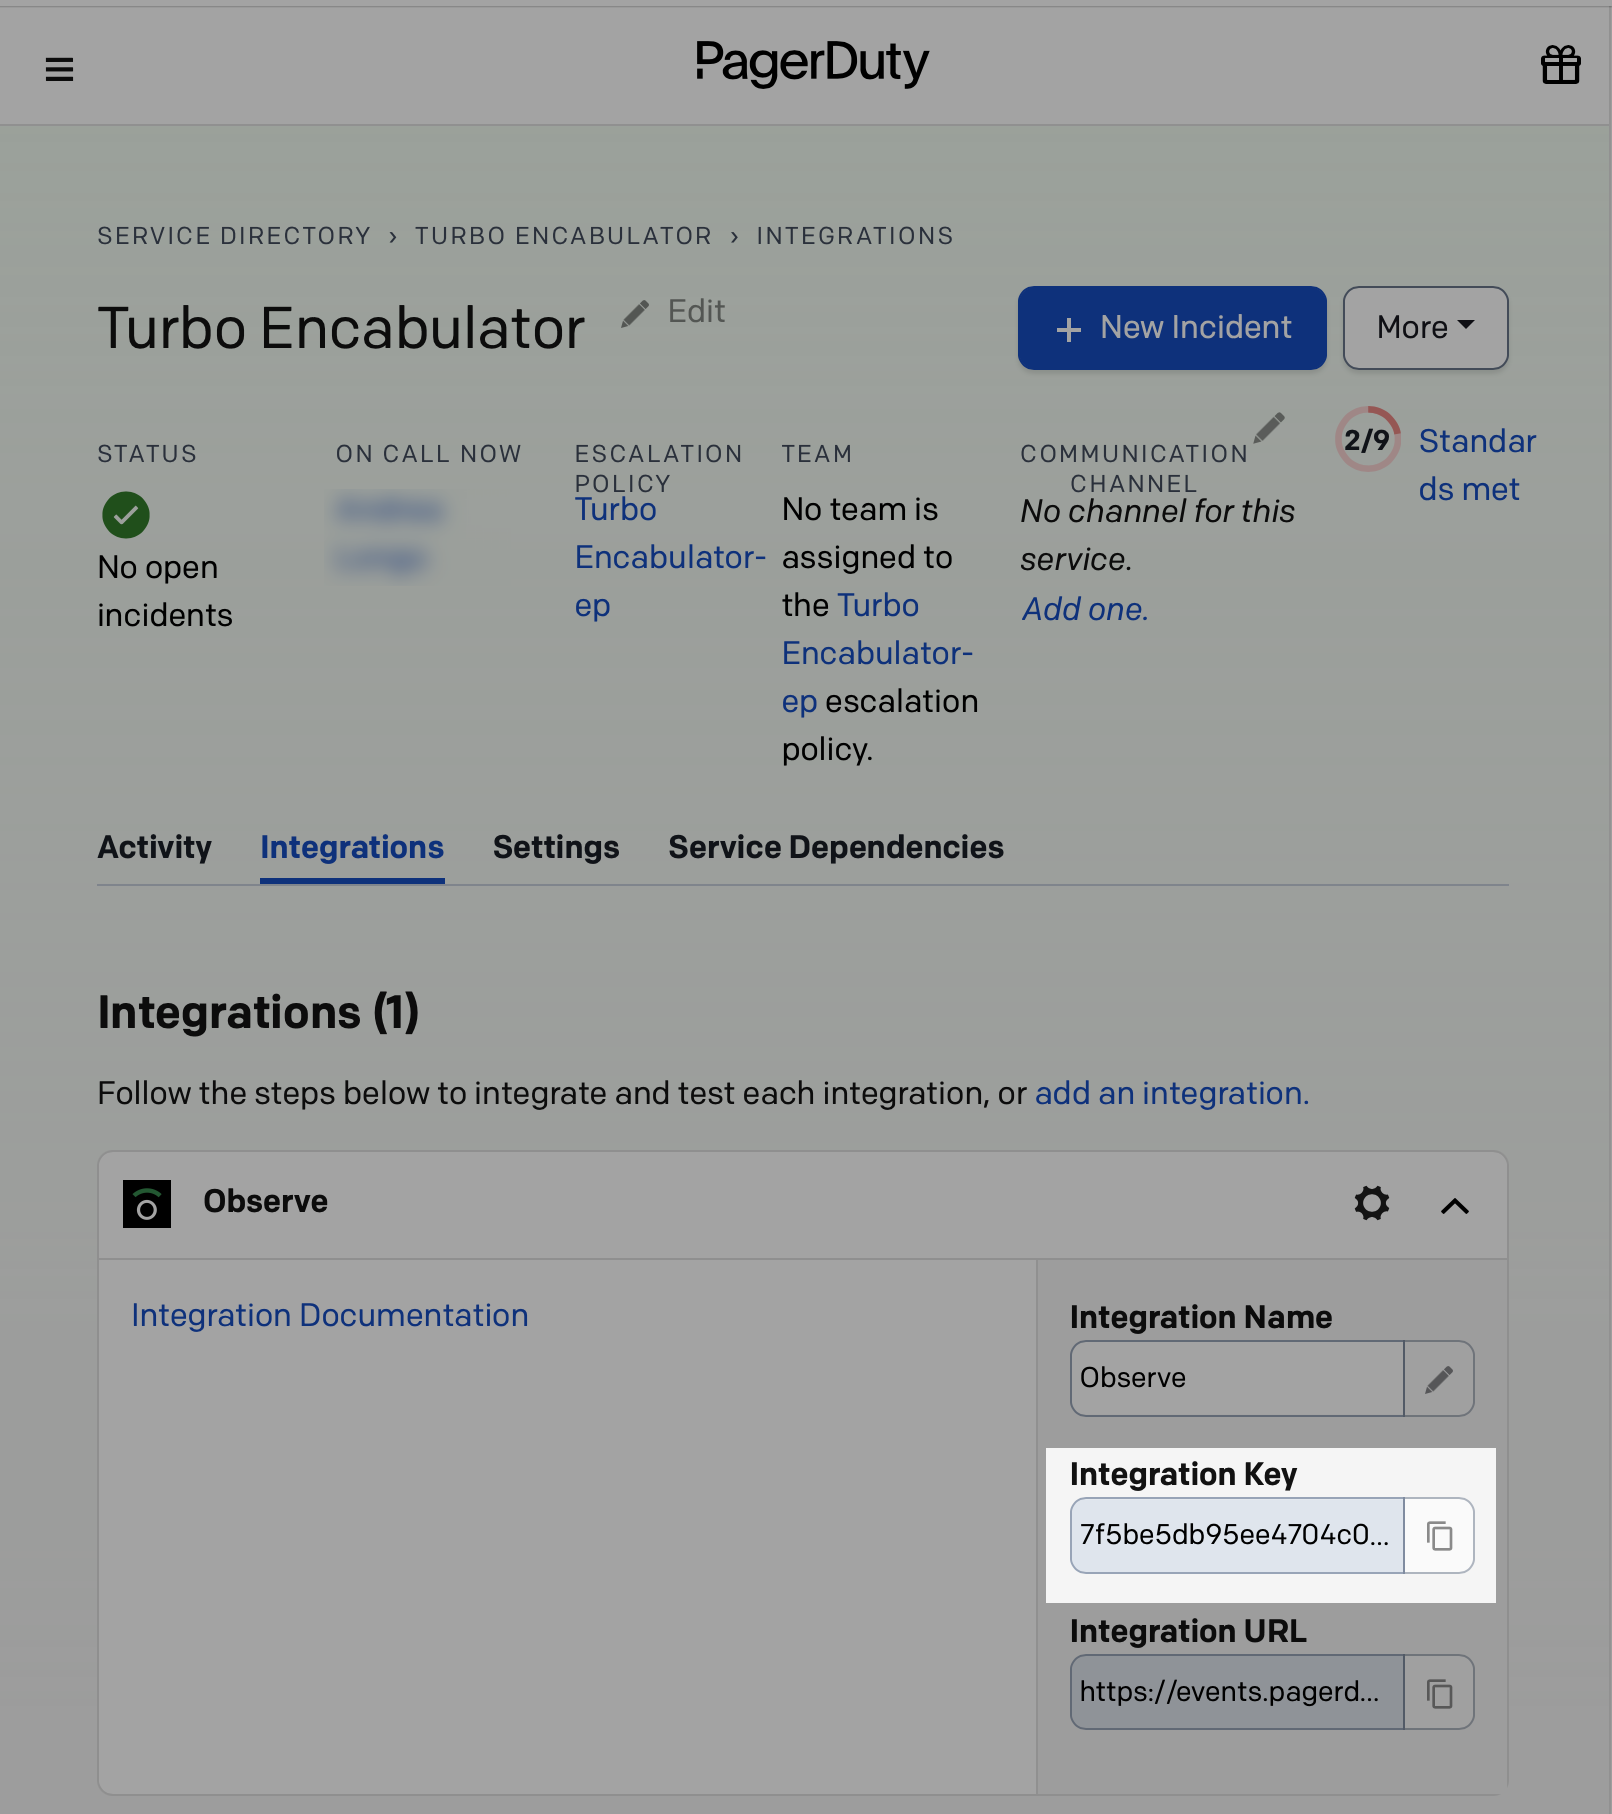Collapse the Observe integration panel

click(x=1455, y=1206)
